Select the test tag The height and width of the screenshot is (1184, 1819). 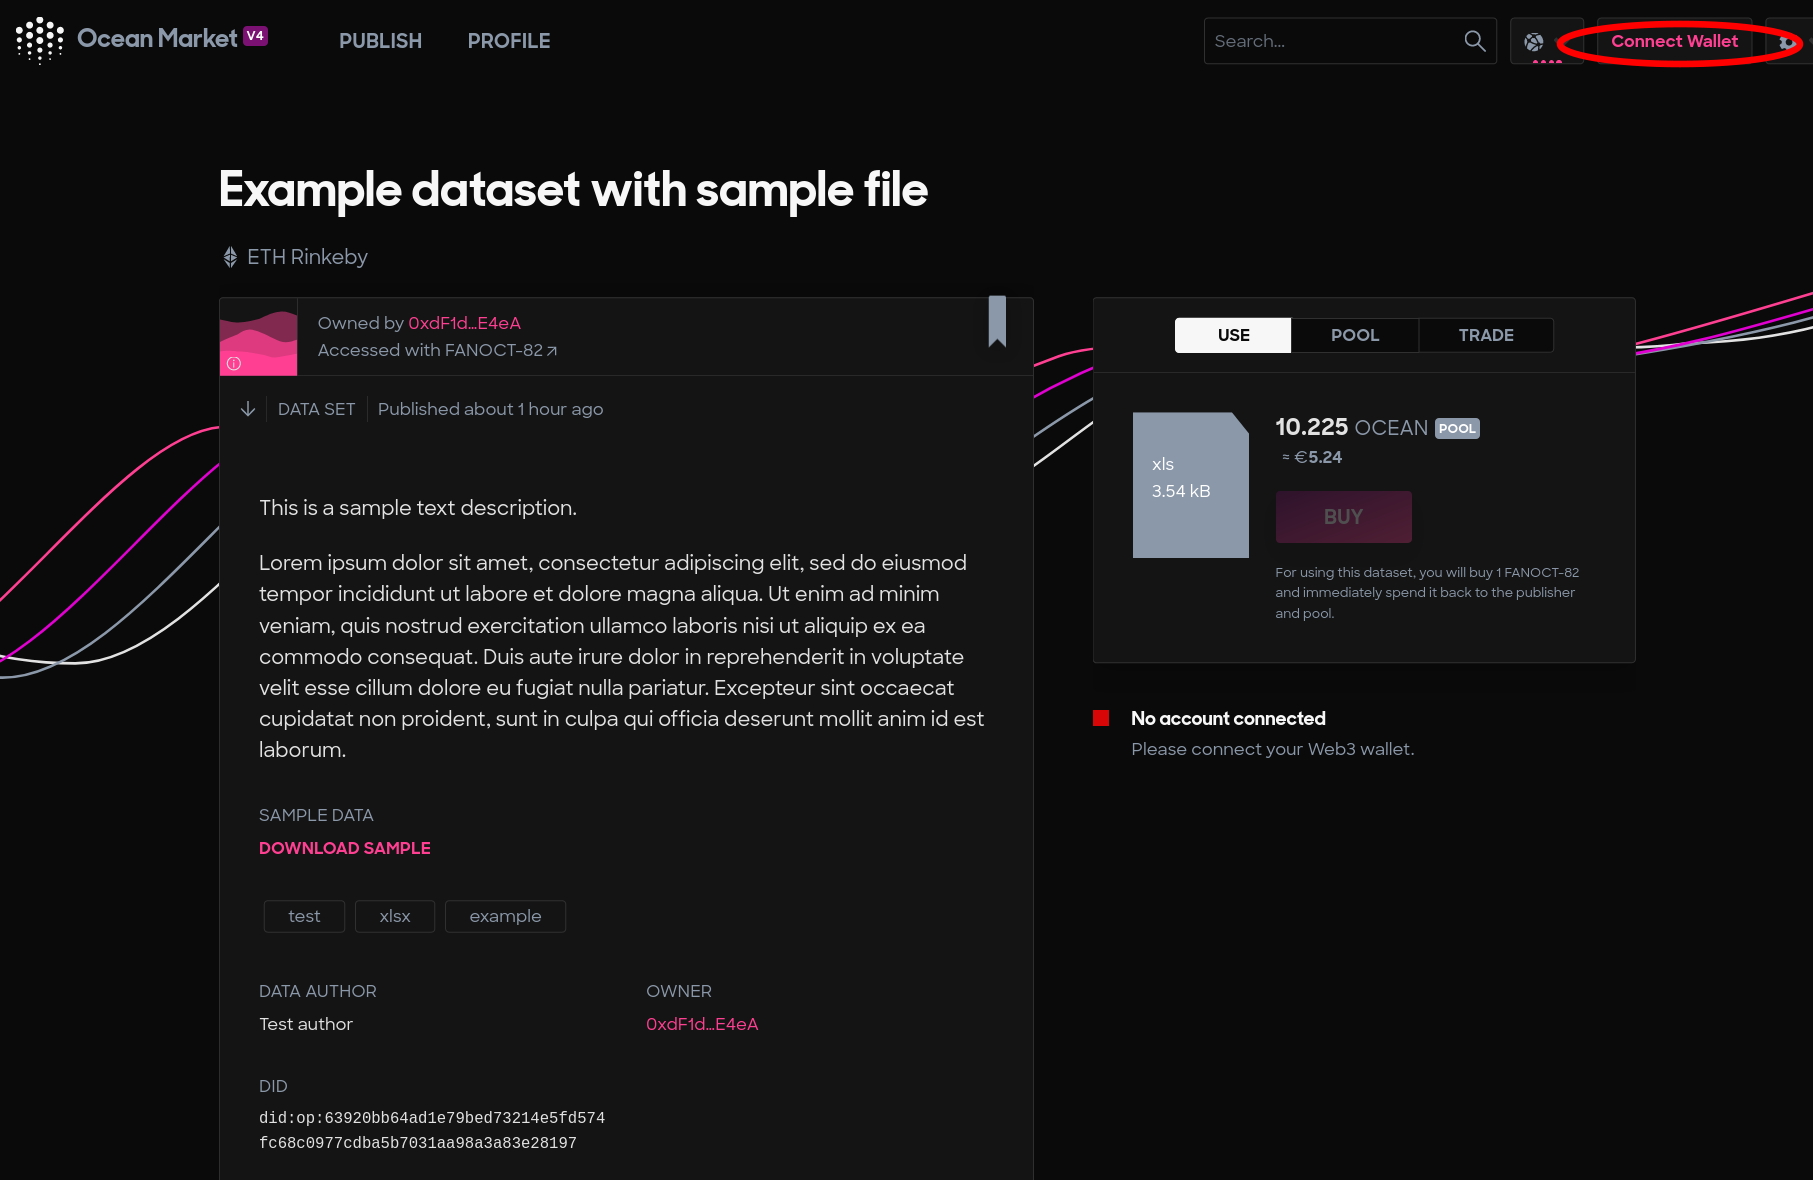click(x=305, y=918)
